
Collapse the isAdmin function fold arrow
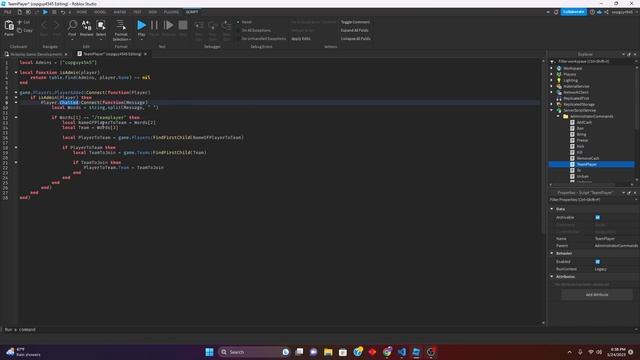pyautogui.click(x=16, y=72)
